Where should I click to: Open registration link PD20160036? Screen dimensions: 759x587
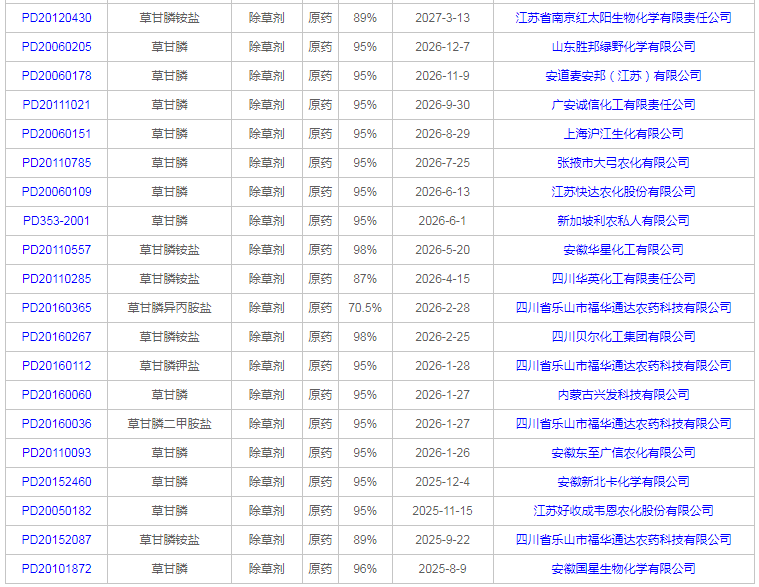point(57,424)
